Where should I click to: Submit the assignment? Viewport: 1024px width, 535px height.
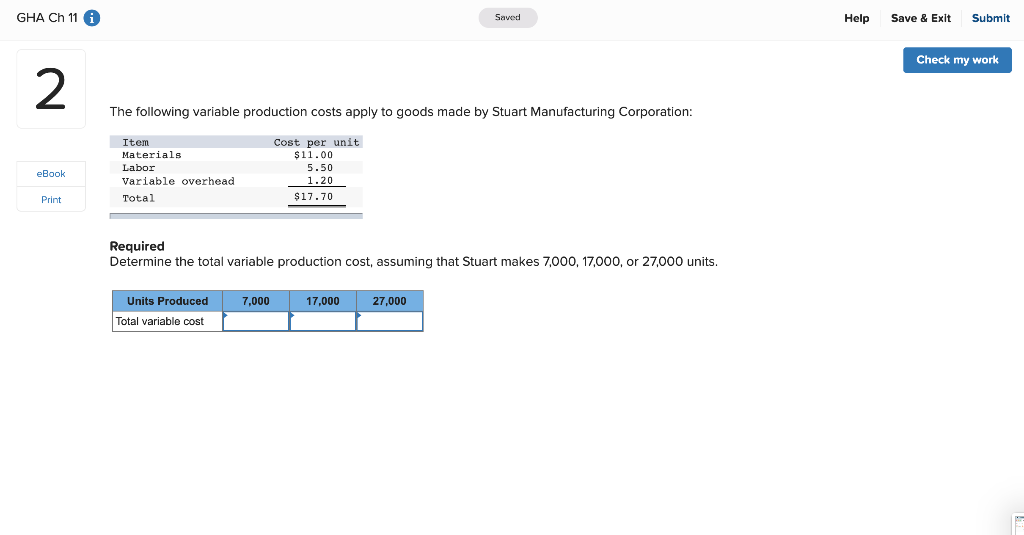990,18
